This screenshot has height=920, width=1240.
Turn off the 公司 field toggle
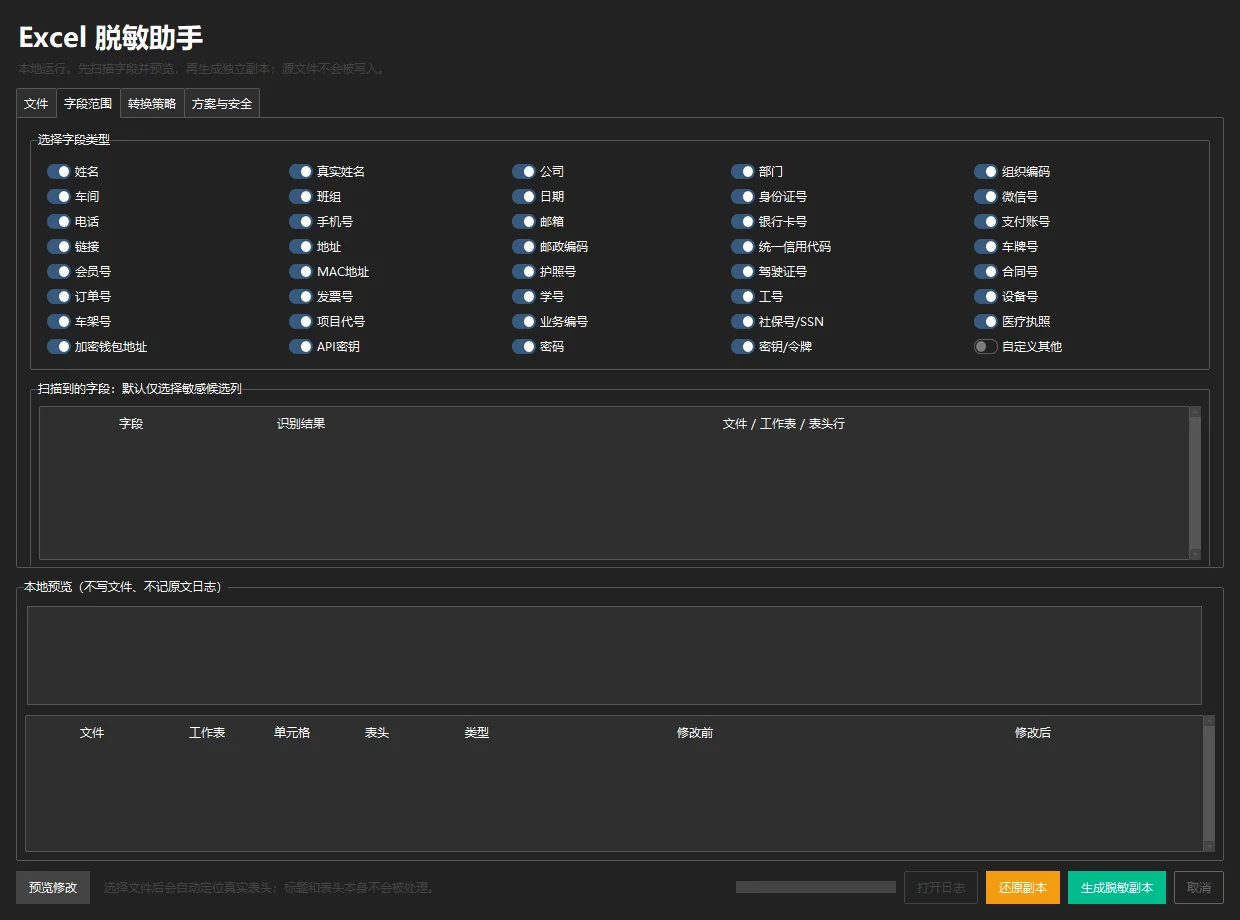tap(524, 172)
